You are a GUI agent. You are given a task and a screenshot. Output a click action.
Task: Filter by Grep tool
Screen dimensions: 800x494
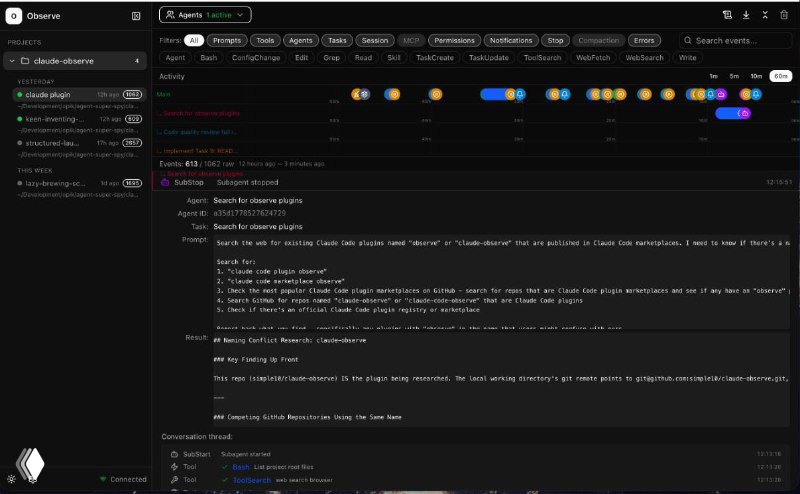[x=332, y=58]
